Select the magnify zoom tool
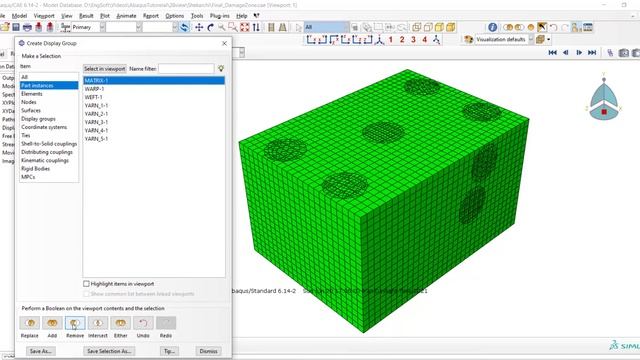The image size is (640, 360). coord(222,27)
